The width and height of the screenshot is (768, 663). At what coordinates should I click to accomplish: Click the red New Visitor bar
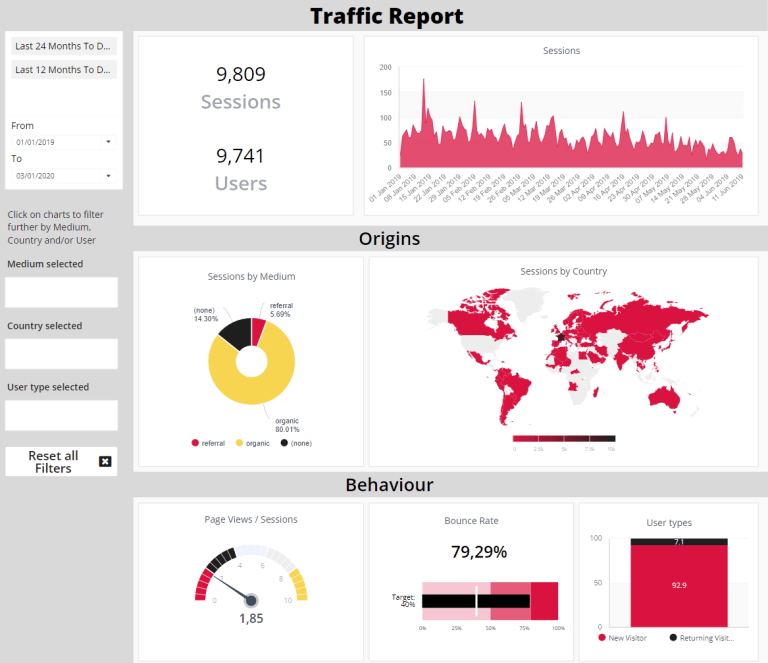click(678, 582)
